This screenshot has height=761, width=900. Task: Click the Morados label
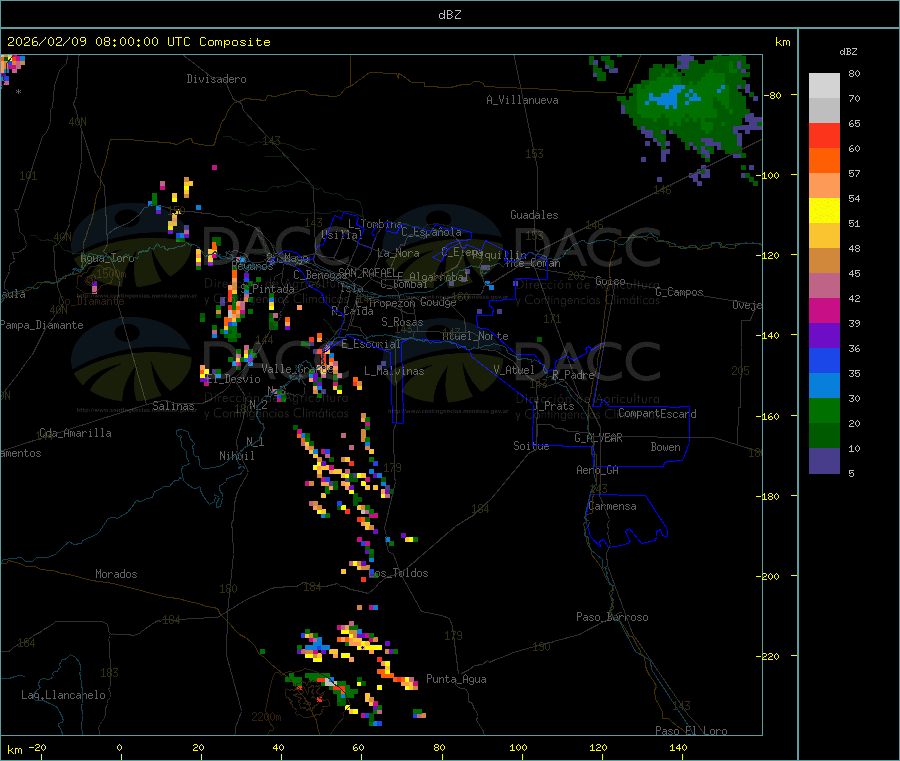coord(116,574)
